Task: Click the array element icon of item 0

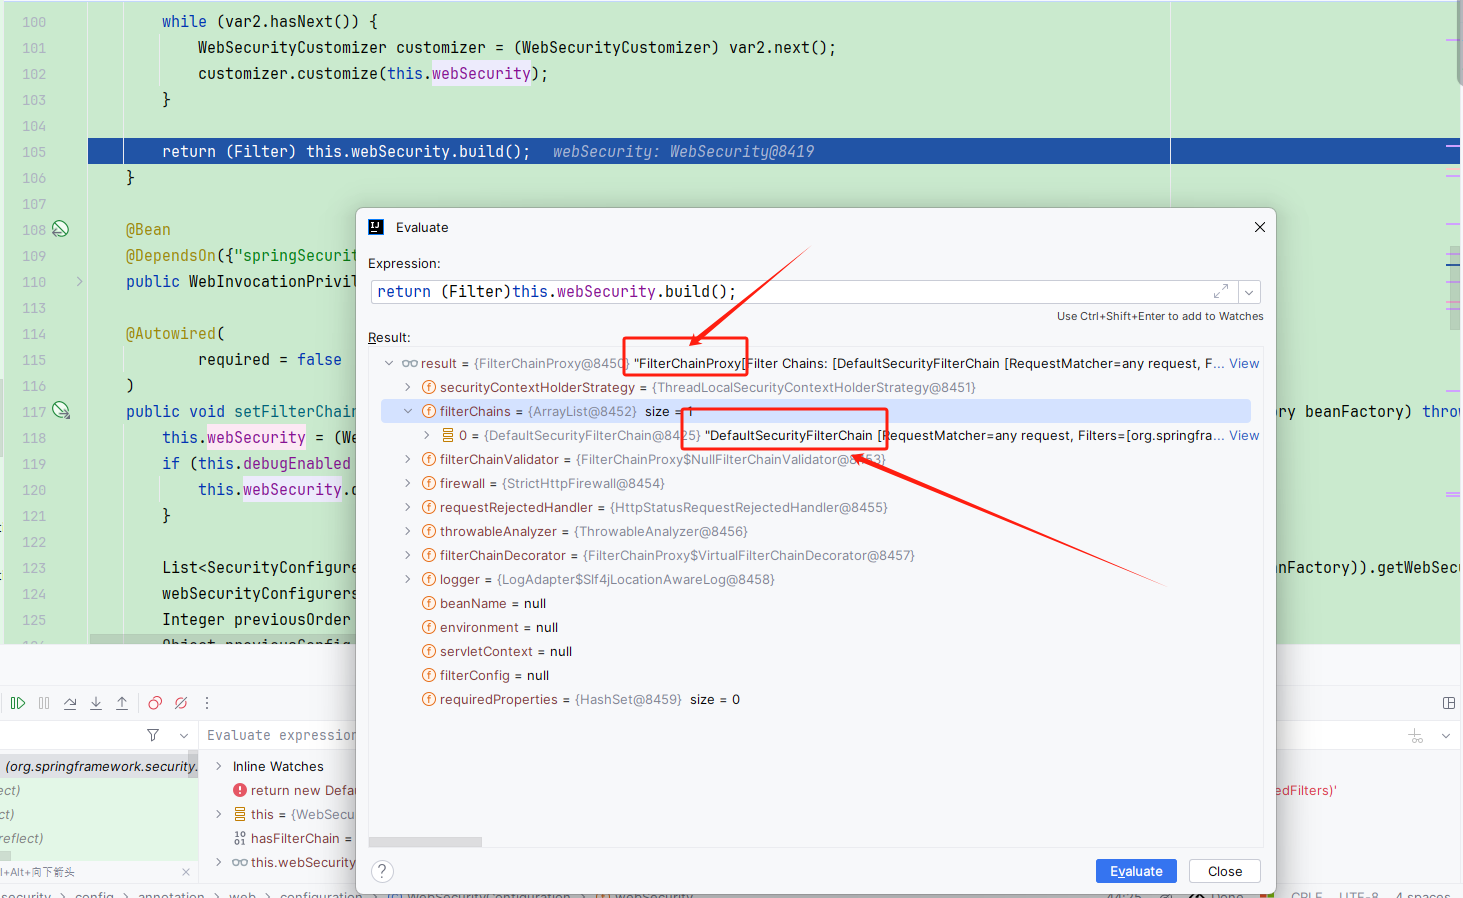Action: pyautogui.click(x=448, y=435)
